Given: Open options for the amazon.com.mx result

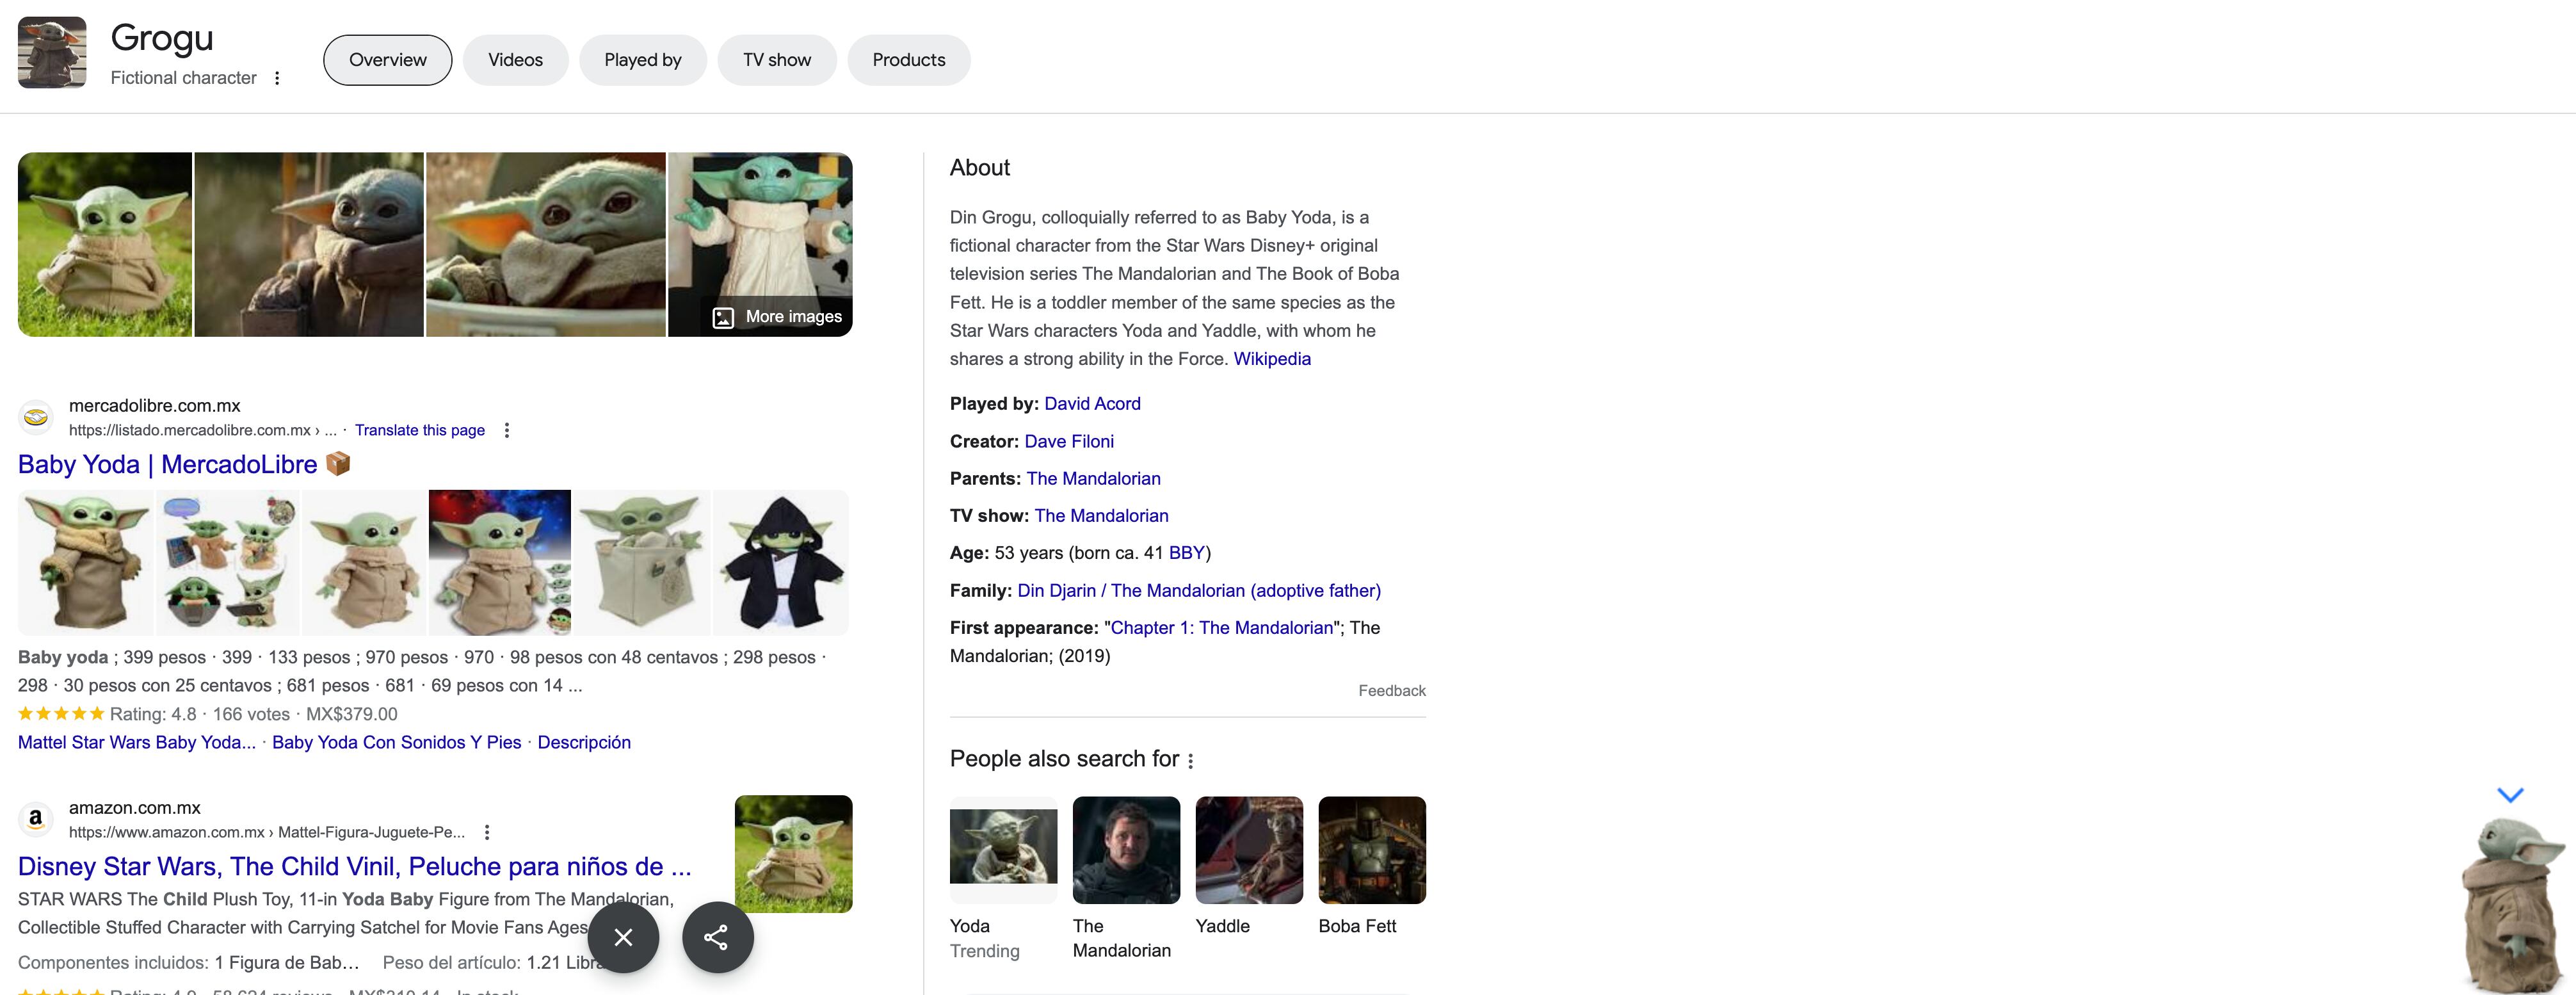Looking at the screenshot, I should point(487,832).
